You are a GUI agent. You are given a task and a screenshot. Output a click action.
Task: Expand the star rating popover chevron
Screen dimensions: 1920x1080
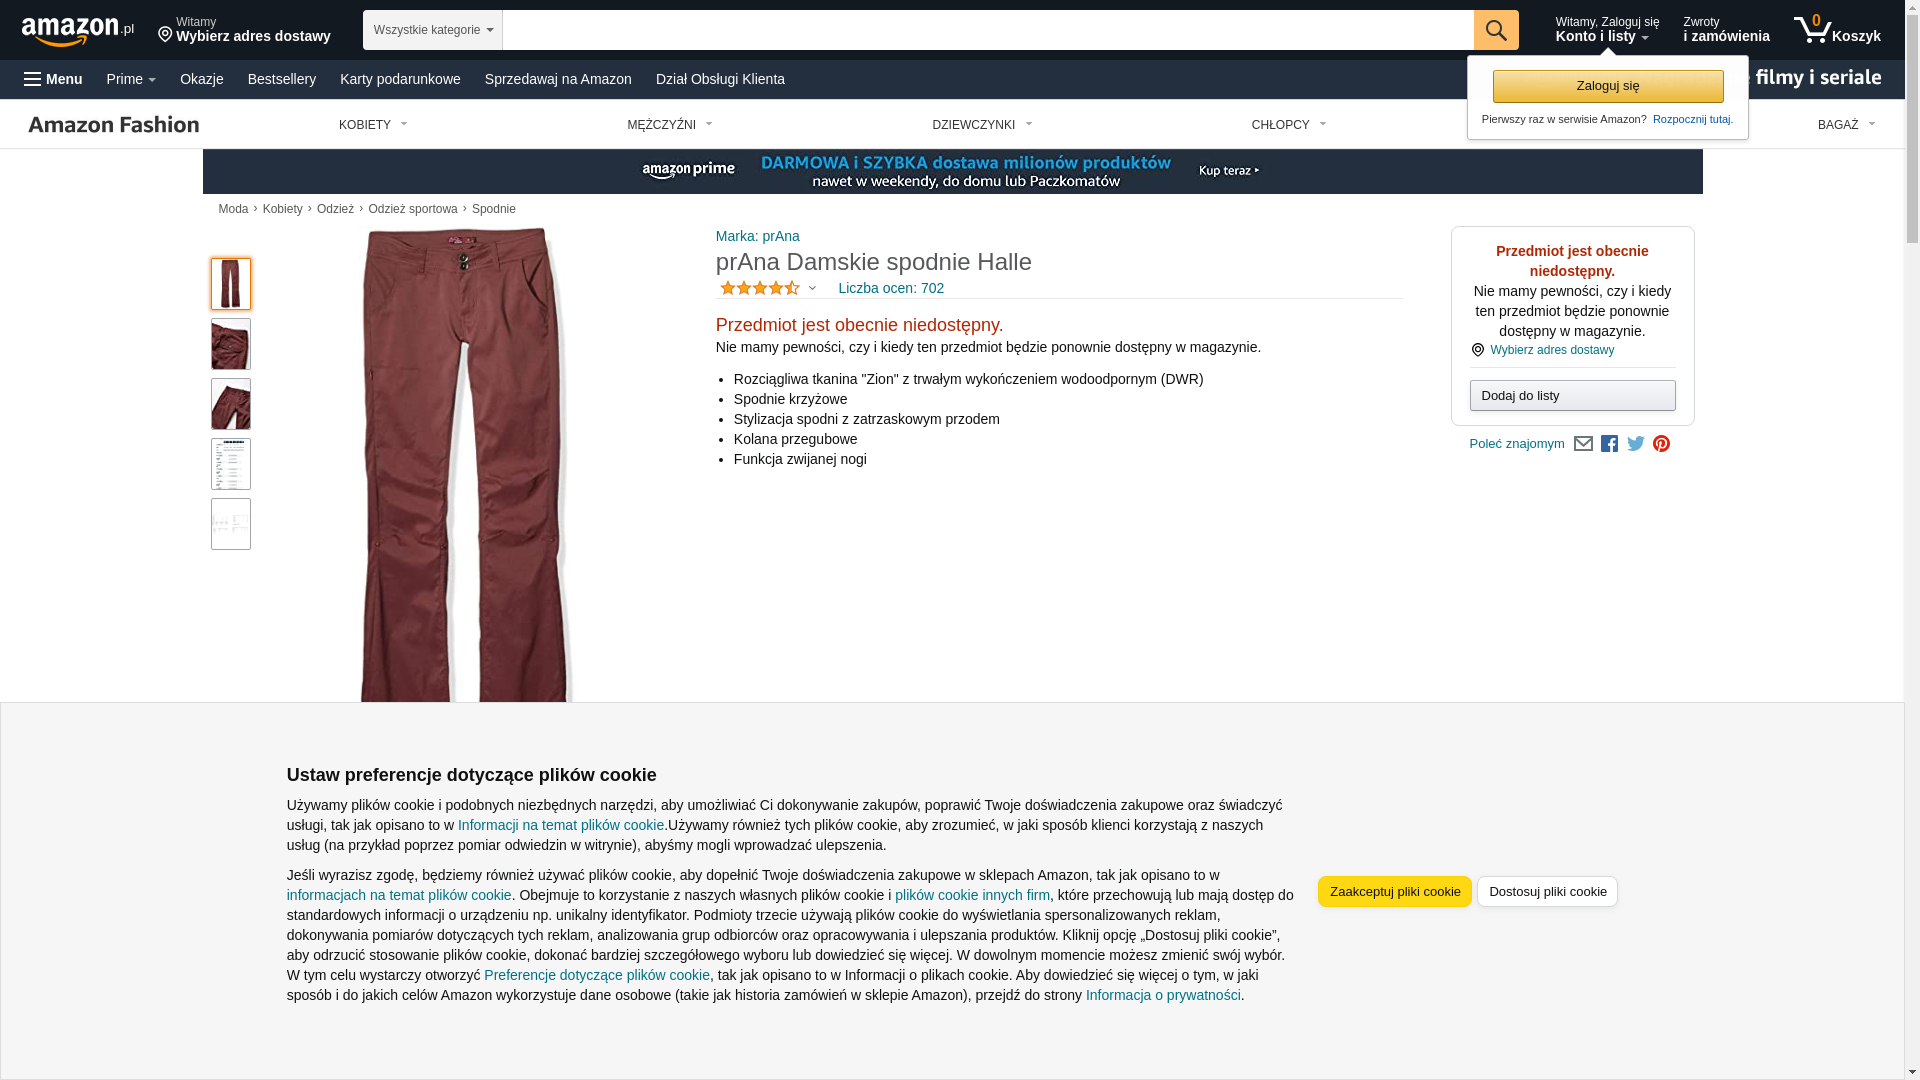pos(812,289)
